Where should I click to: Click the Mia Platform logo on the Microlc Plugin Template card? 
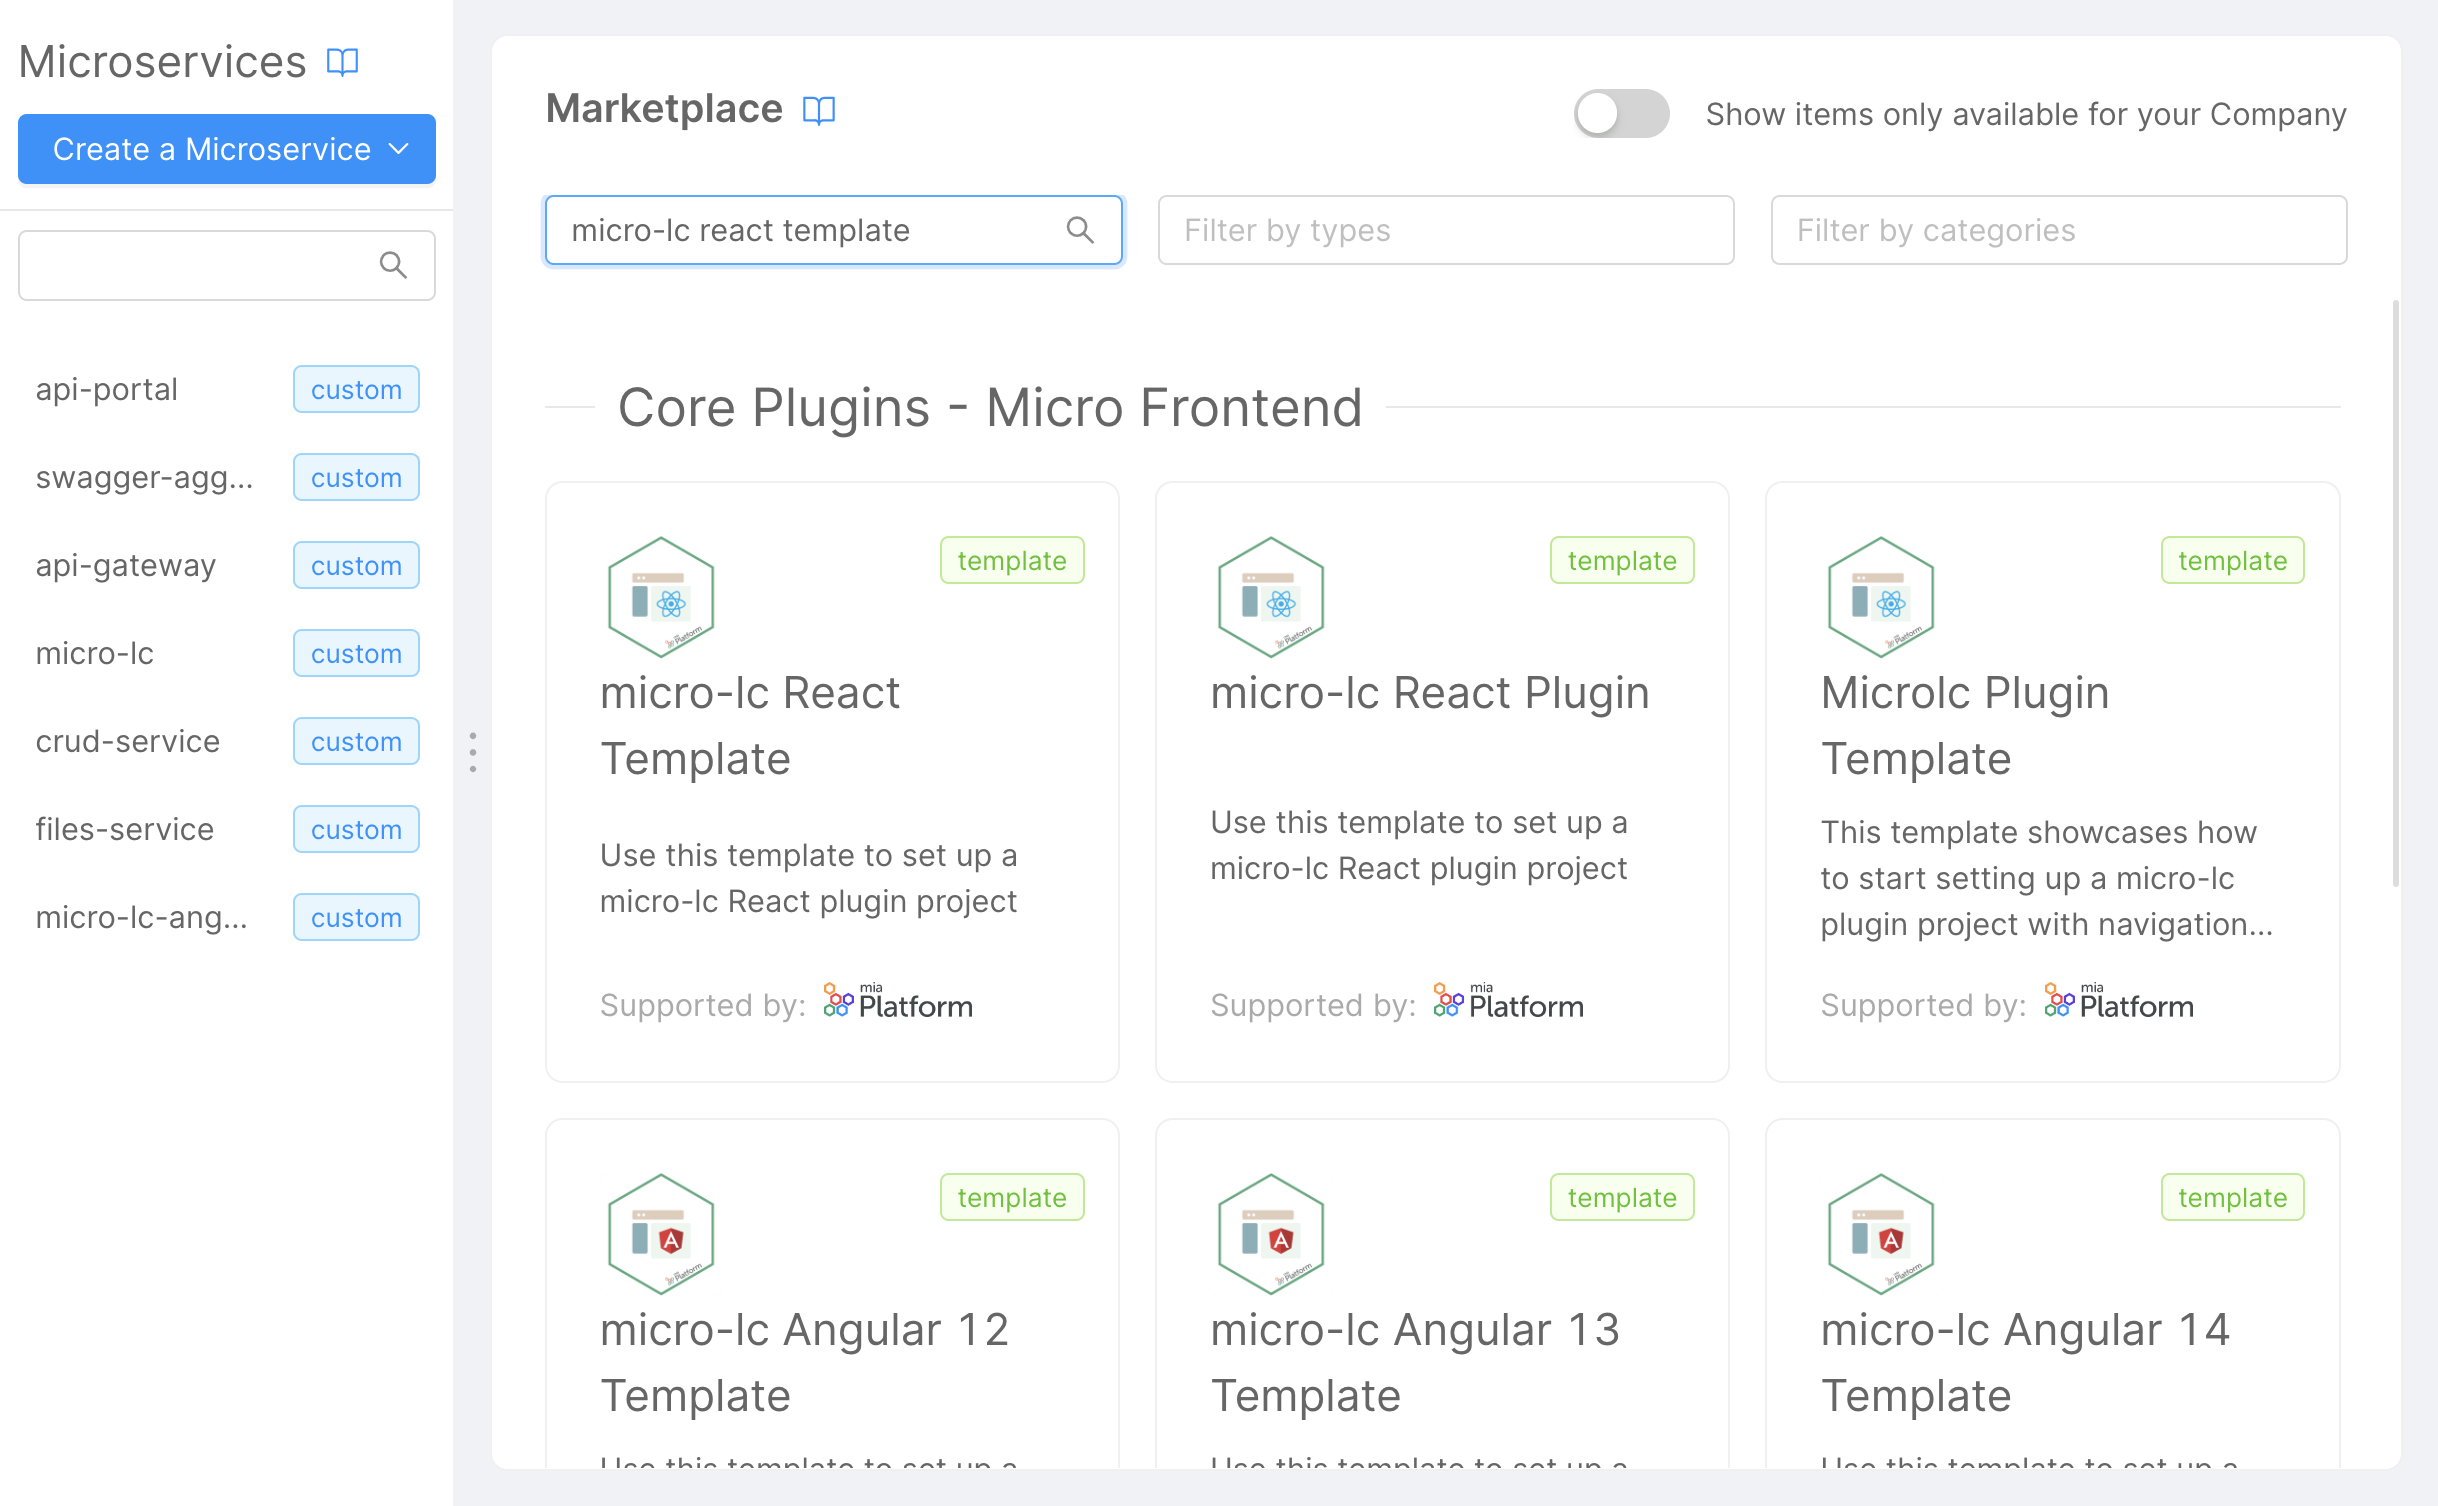click(x=2118, y=1003)
